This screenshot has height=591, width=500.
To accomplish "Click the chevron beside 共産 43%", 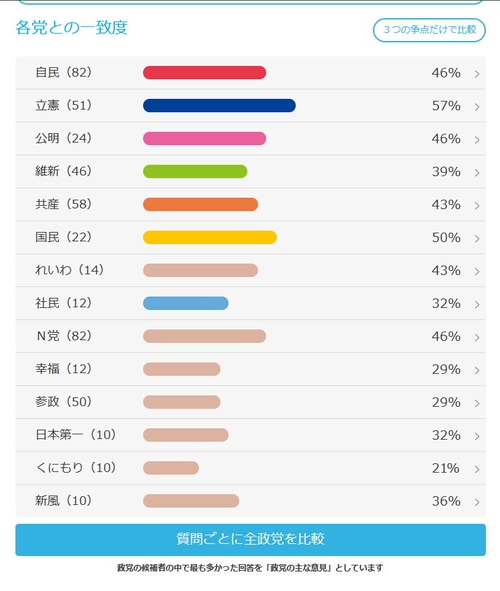I will [477, 206].
